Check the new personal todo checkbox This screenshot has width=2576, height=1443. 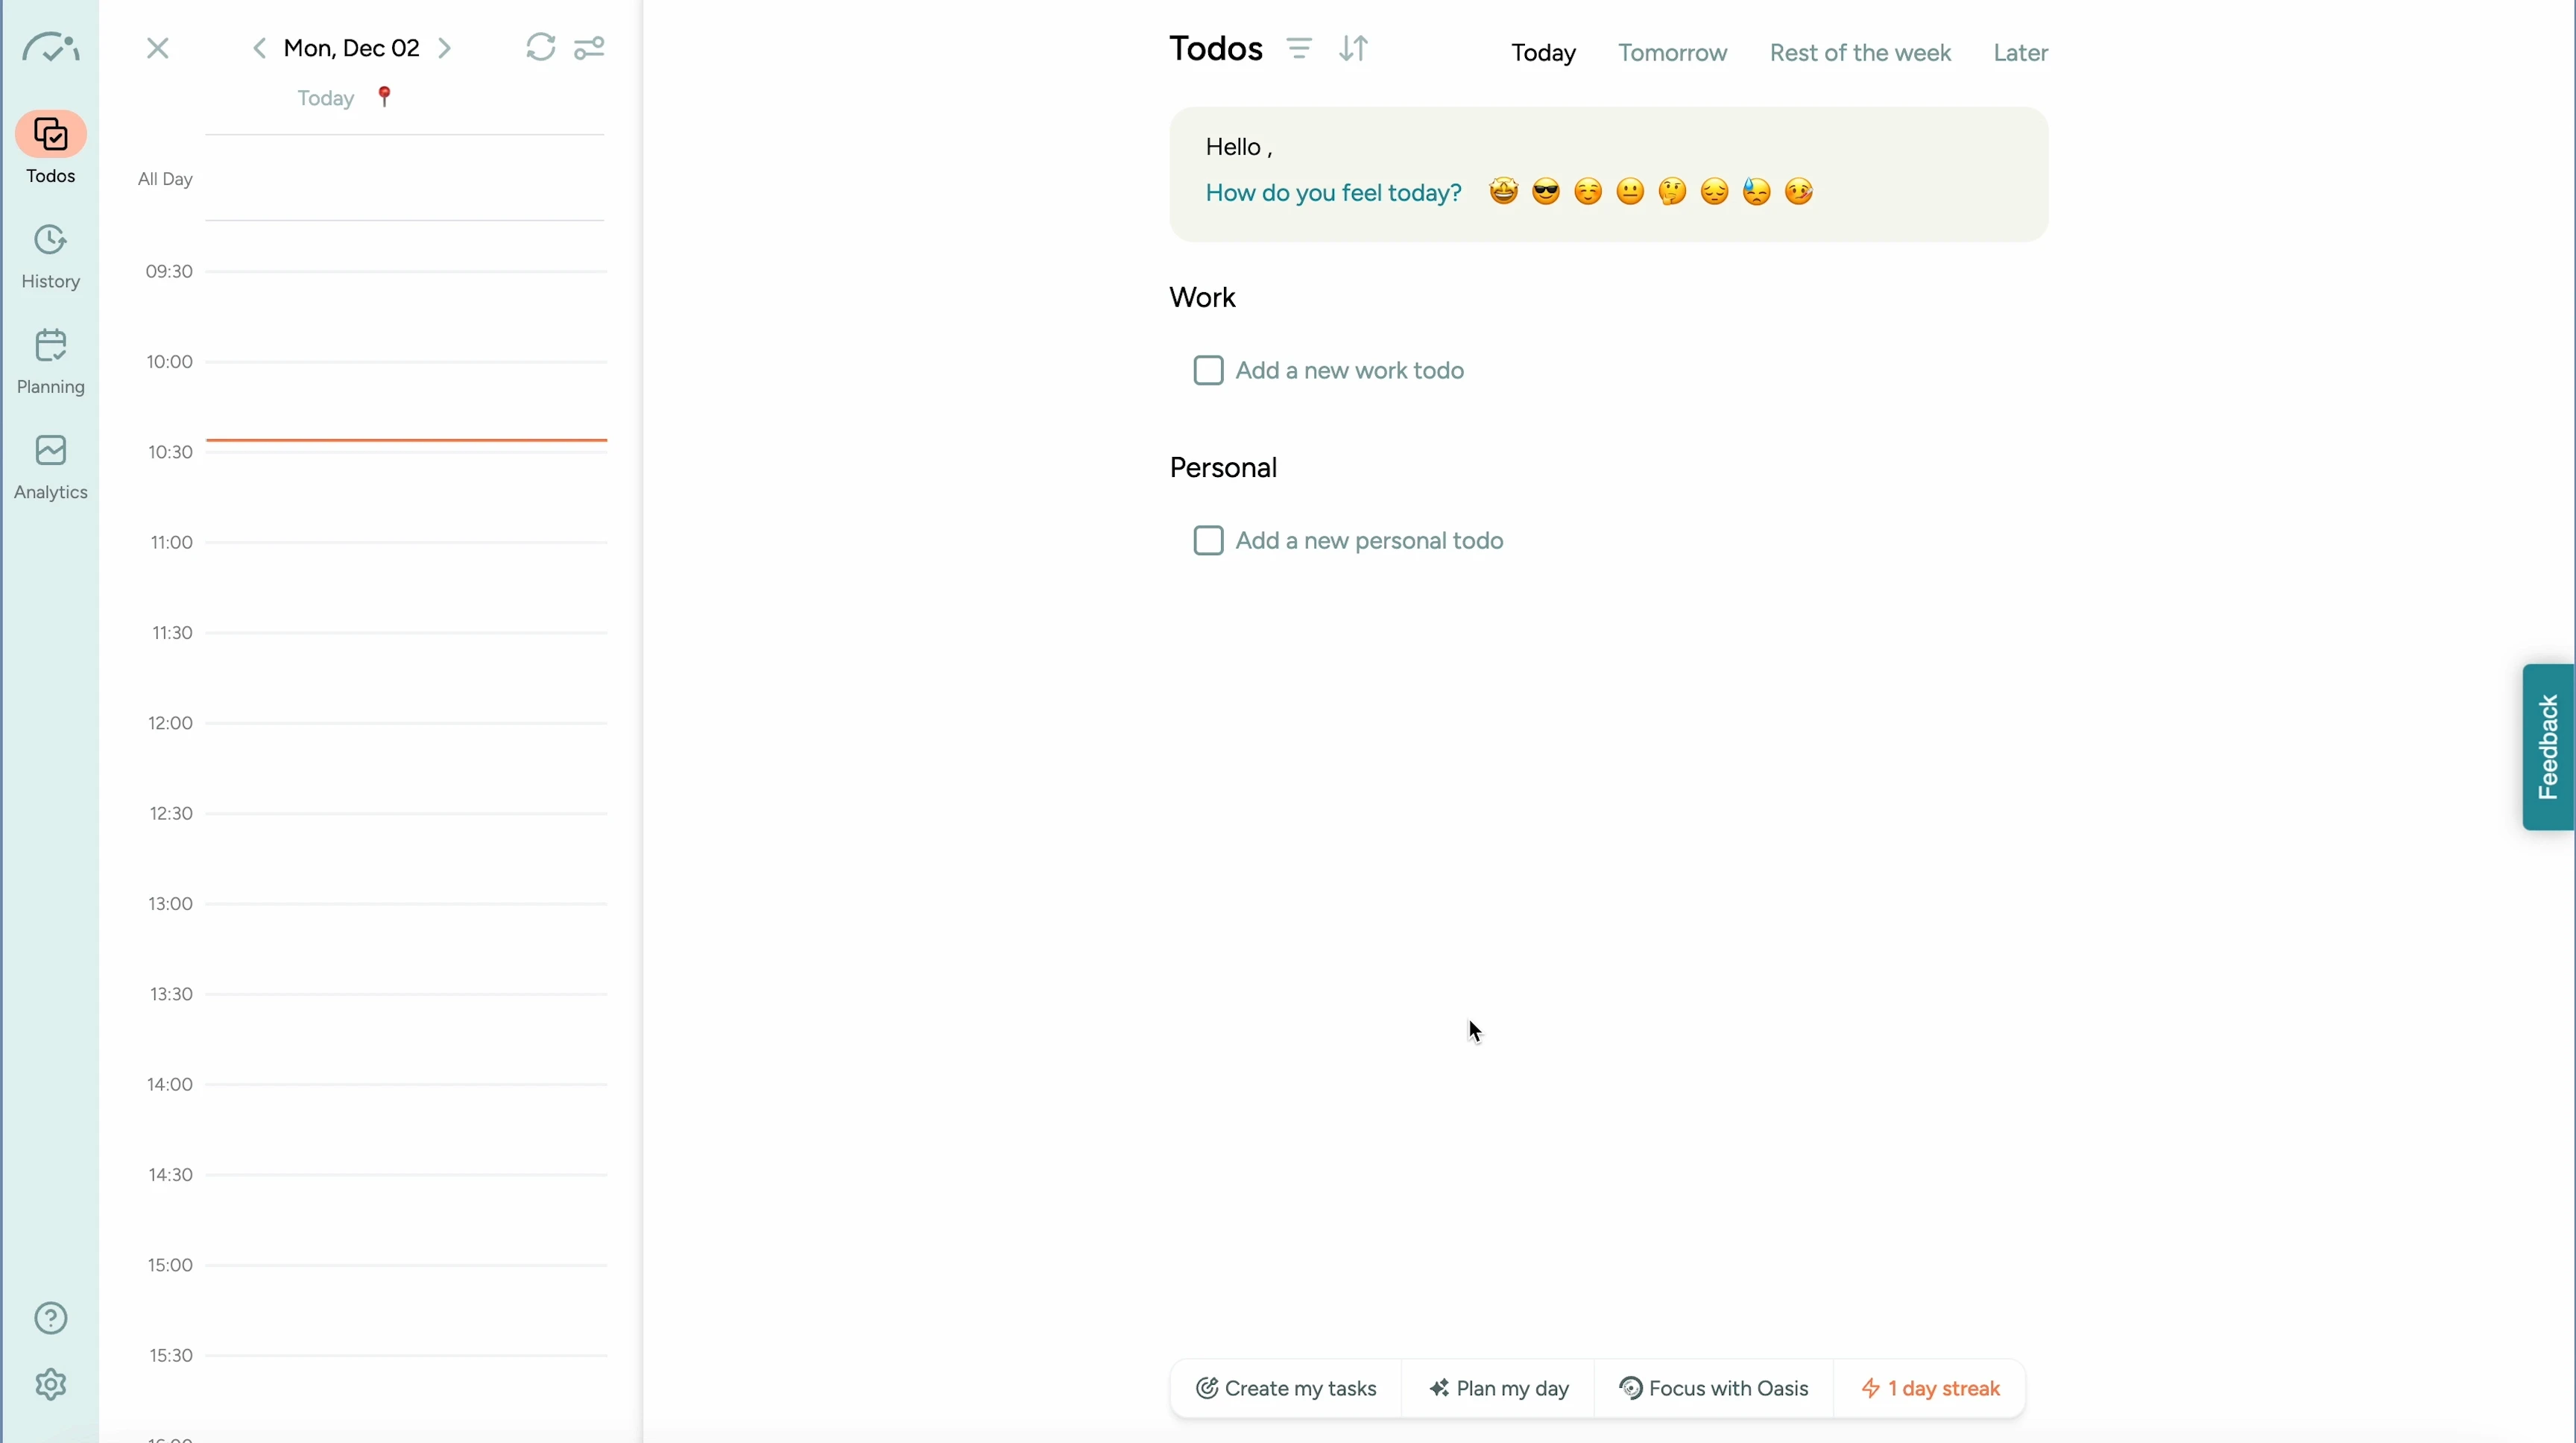1208,540
